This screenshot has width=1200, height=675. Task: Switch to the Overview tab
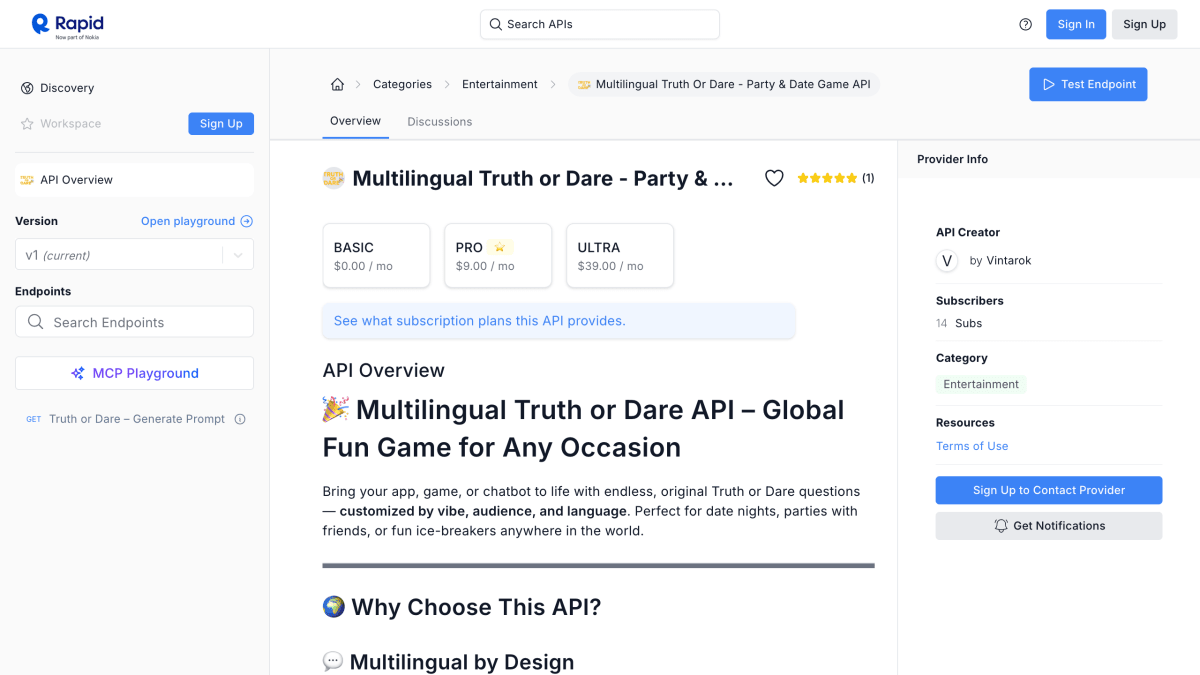(355, 121)
